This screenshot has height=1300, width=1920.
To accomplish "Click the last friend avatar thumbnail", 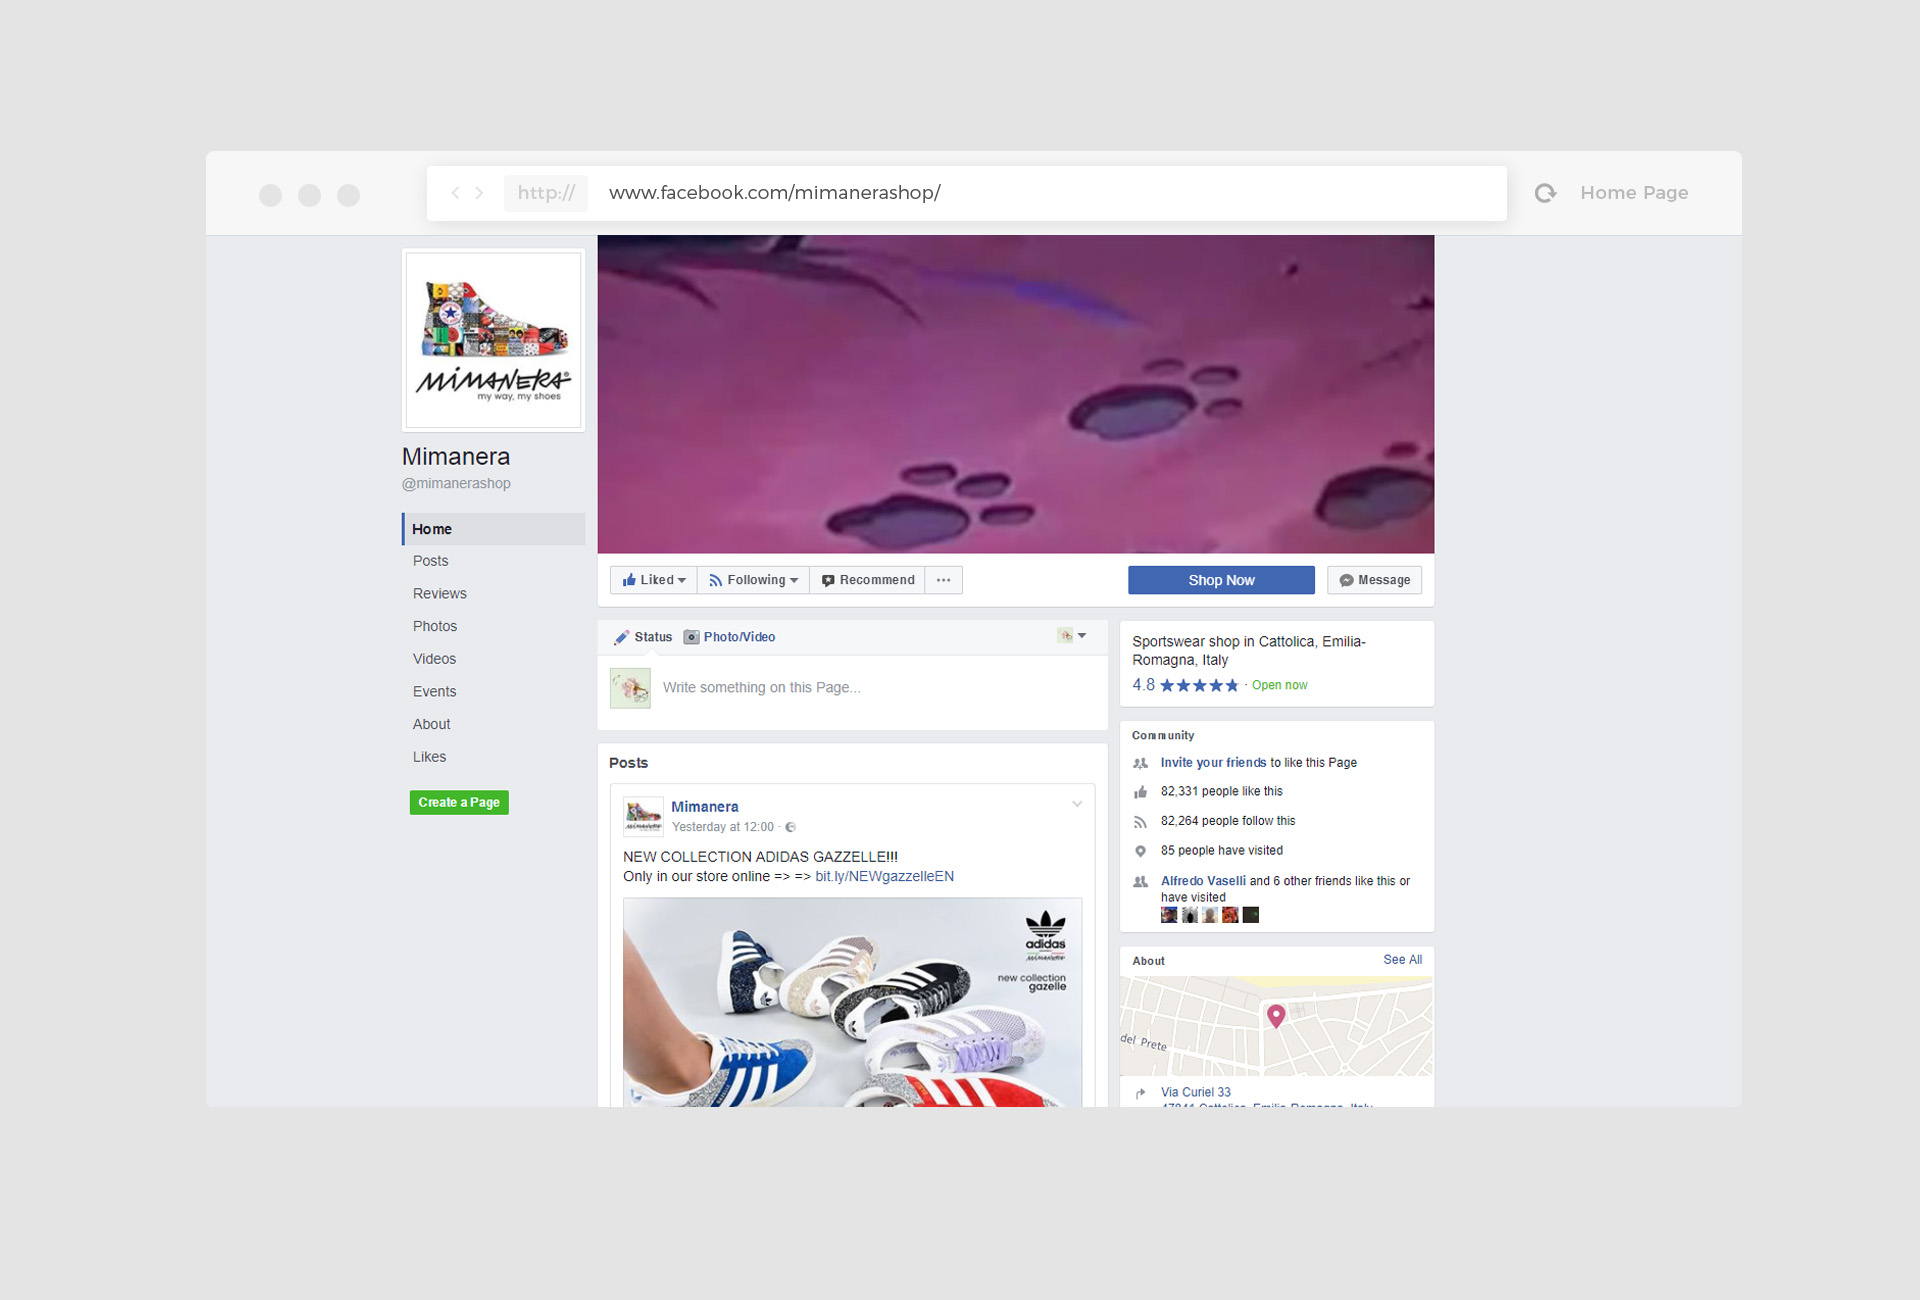I will 1251,915.
